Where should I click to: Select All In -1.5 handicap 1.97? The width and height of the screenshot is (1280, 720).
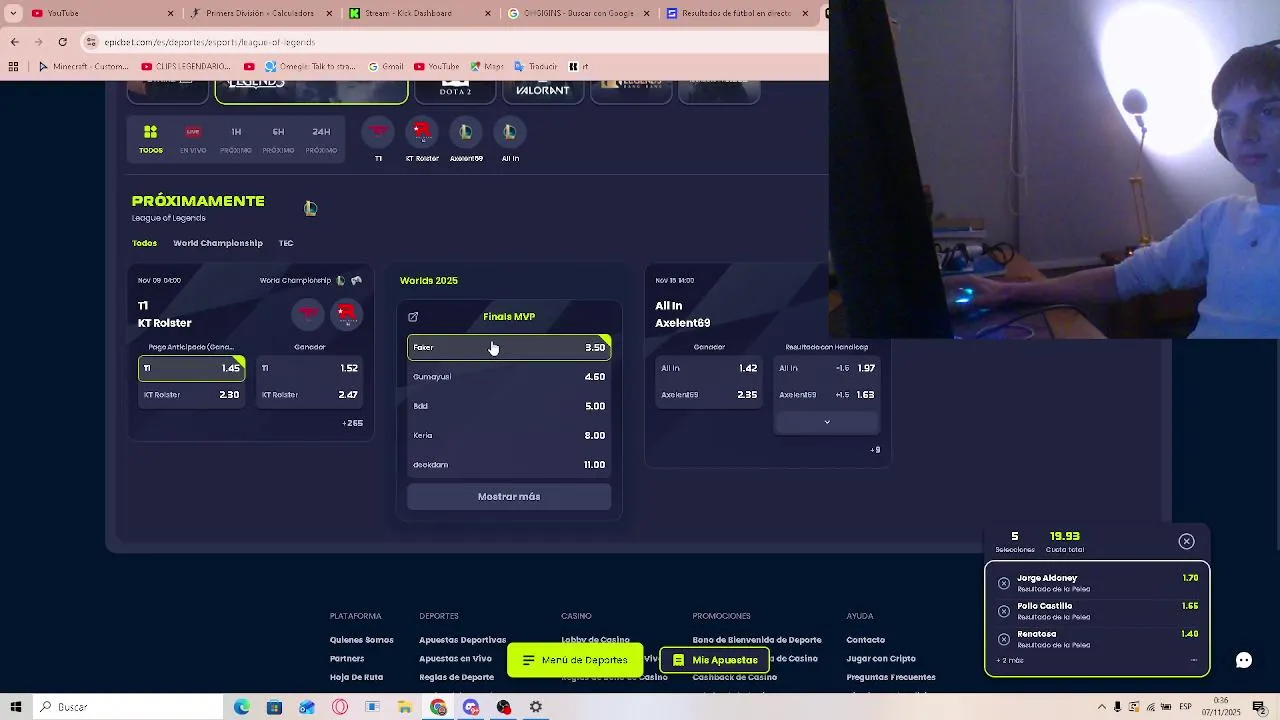tap(827, 368)
